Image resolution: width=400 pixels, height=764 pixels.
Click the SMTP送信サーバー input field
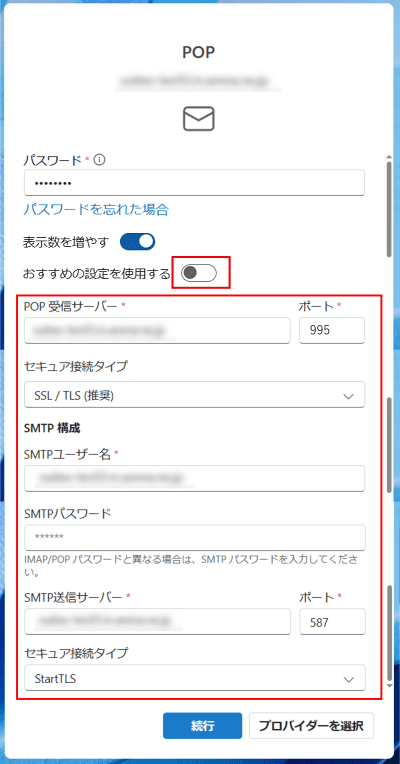click(157, 622)
